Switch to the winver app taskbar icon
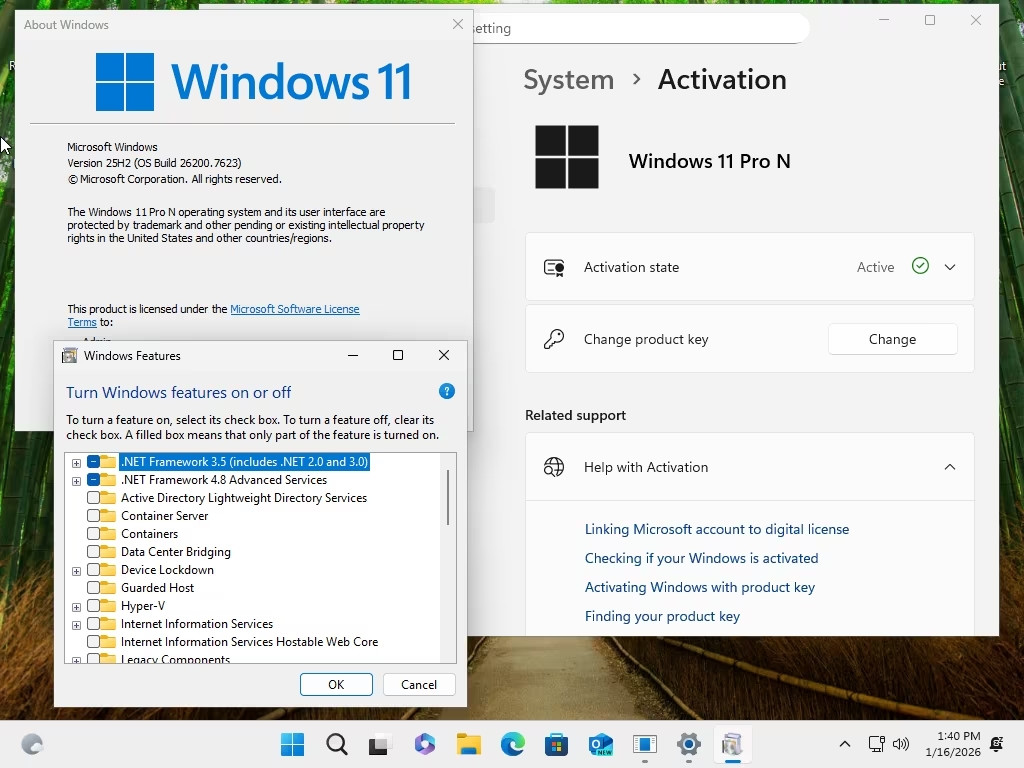The image size is (1024, 768). point(645,744)
